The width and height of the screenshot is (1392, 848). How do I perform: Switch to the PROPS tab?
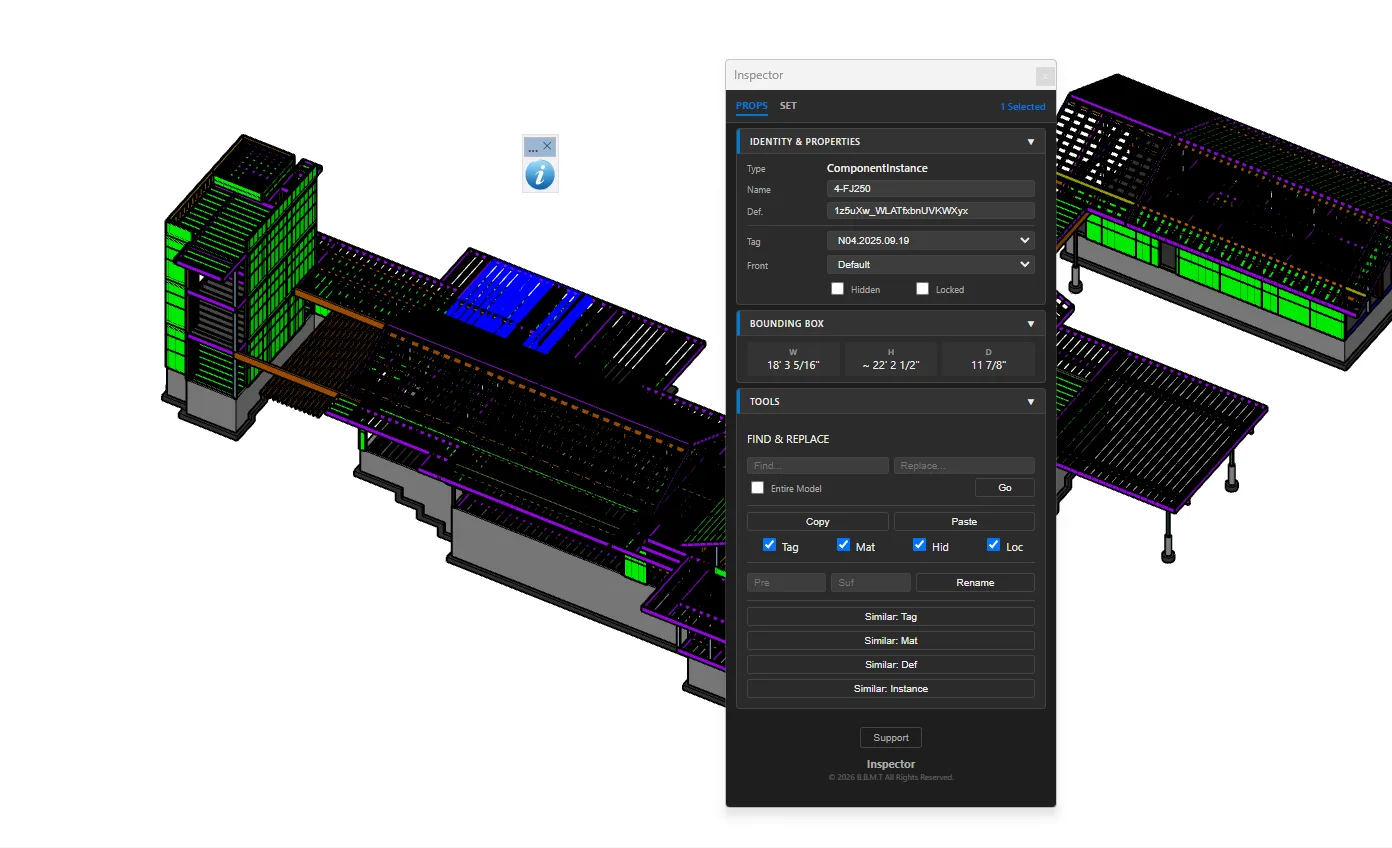[752, 106]
